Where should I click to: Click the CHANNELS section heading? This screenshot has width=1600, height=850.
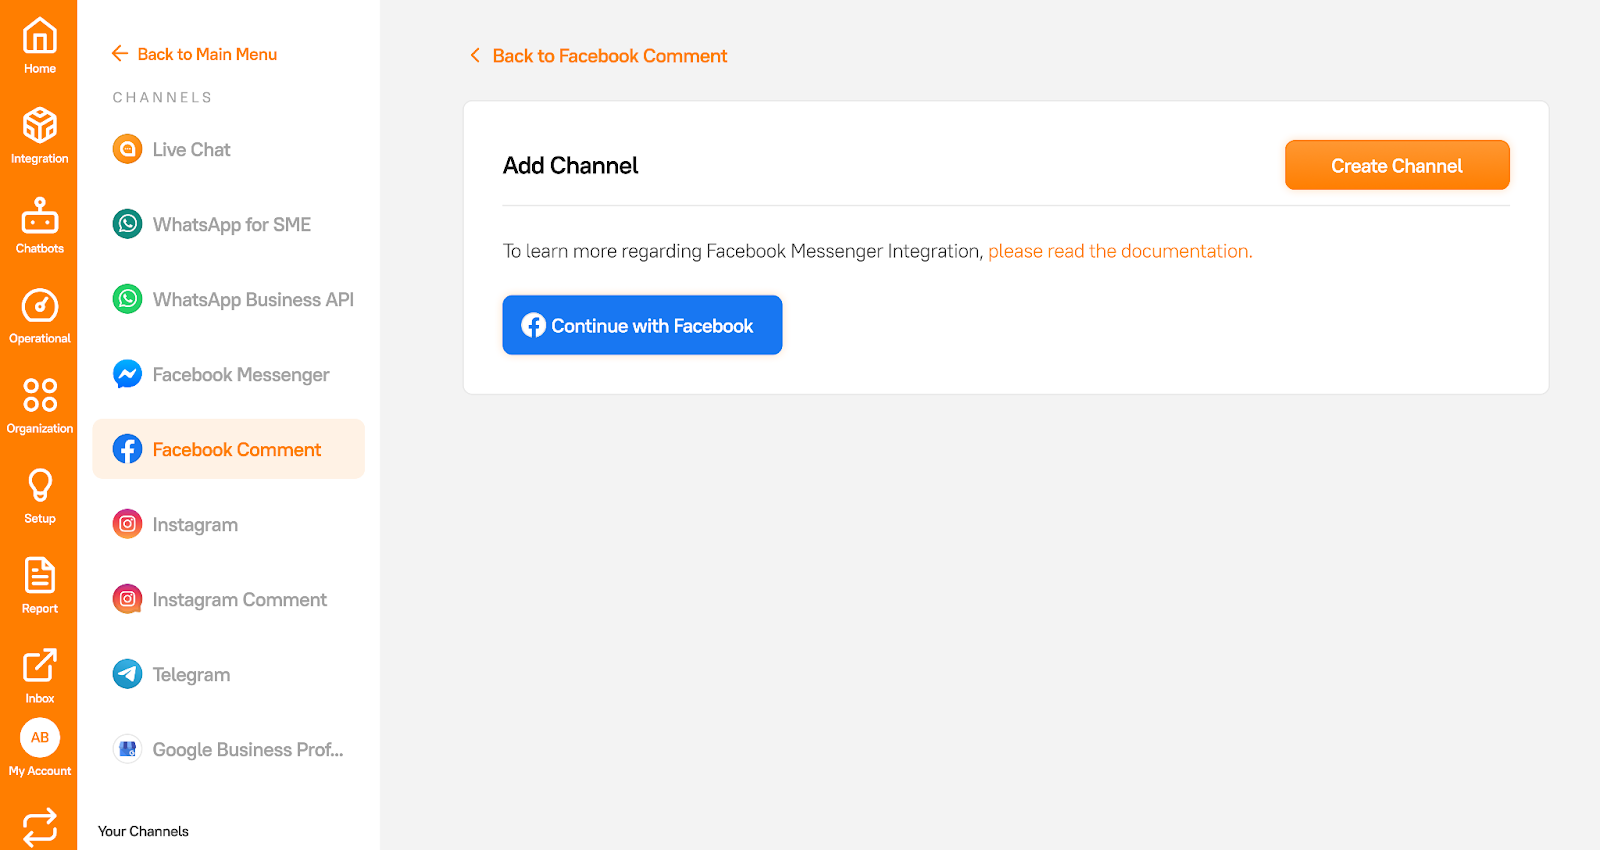(162, 97)
